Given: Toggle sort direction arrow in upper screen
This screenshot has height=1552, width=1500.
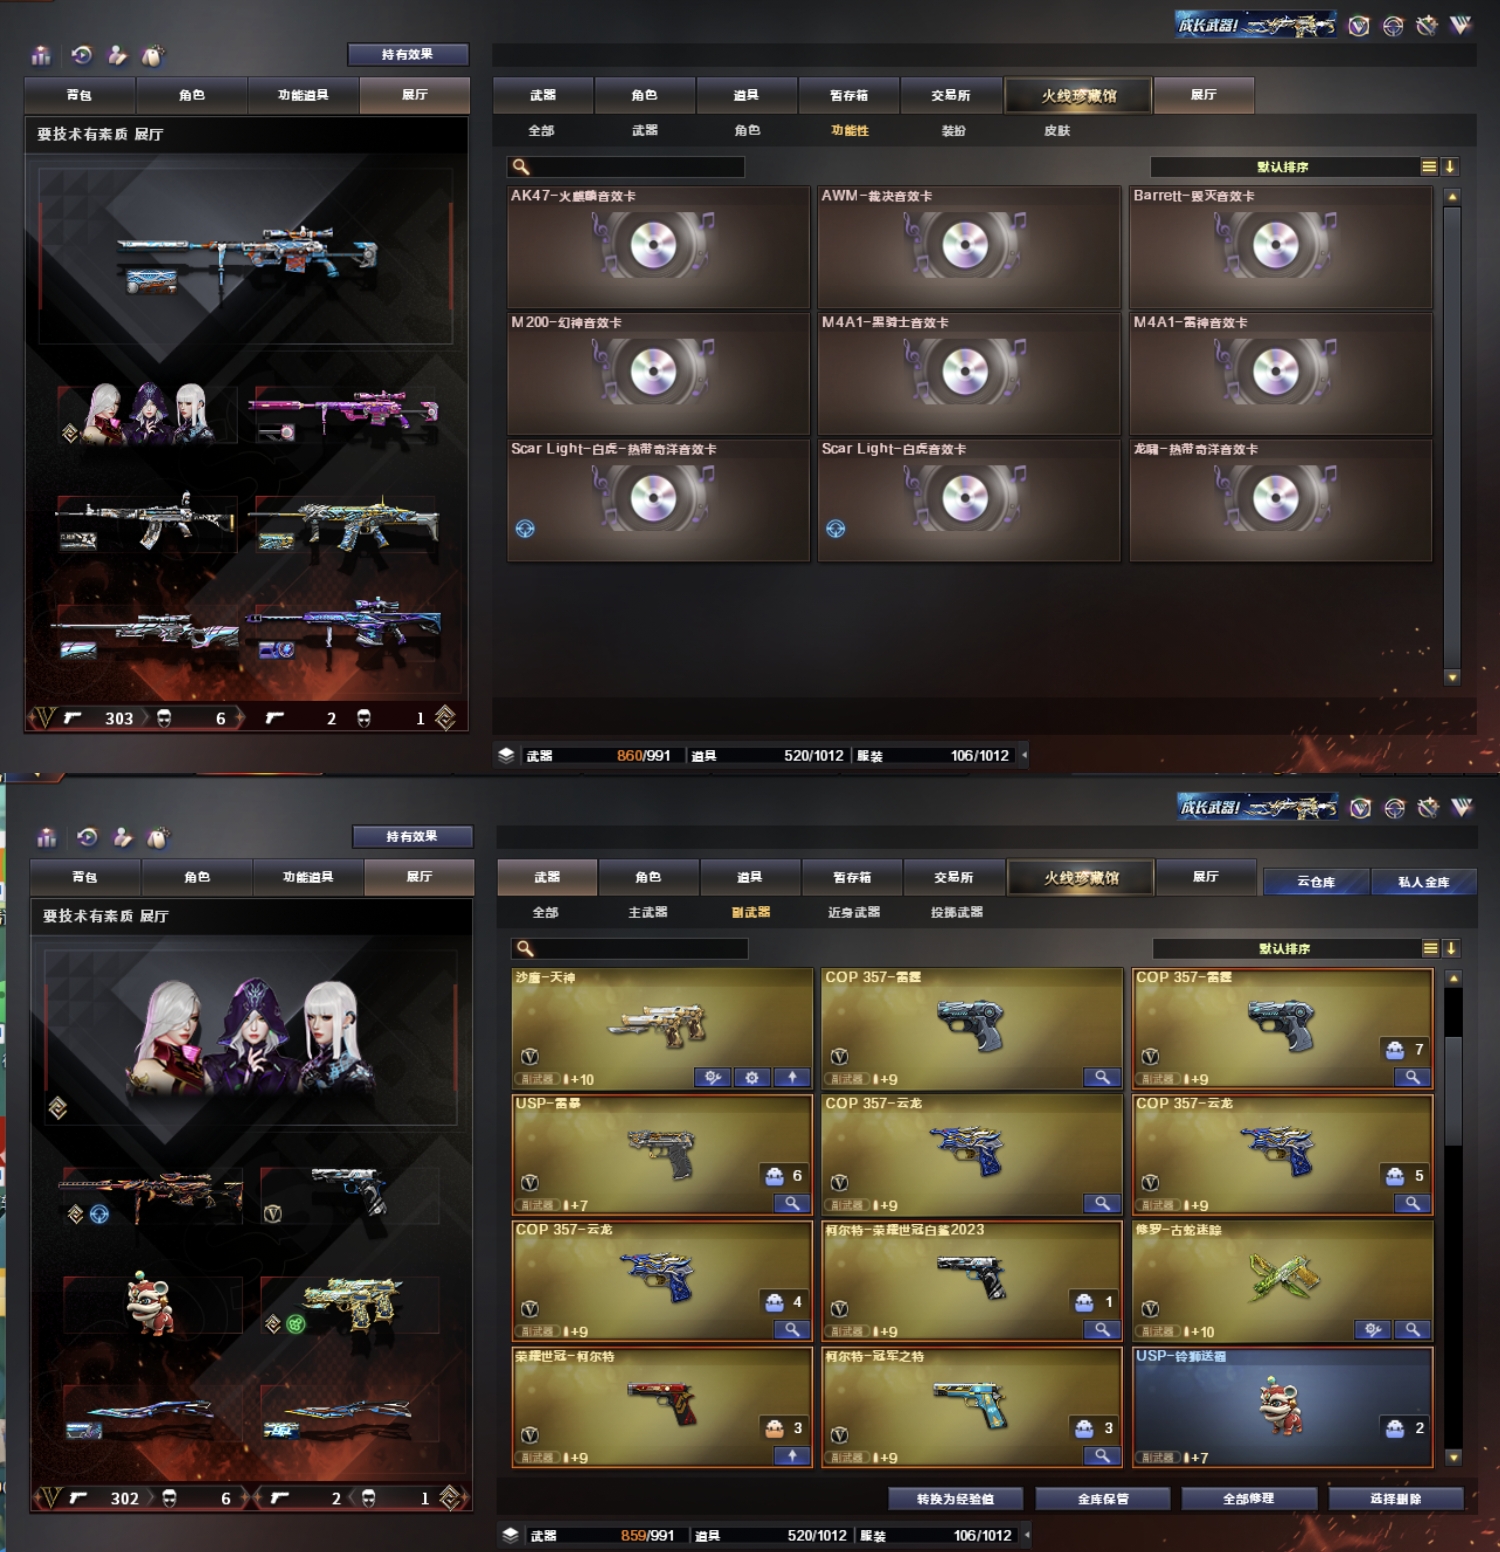Looking at the screenshot, I should click(x=1449, y=167).
